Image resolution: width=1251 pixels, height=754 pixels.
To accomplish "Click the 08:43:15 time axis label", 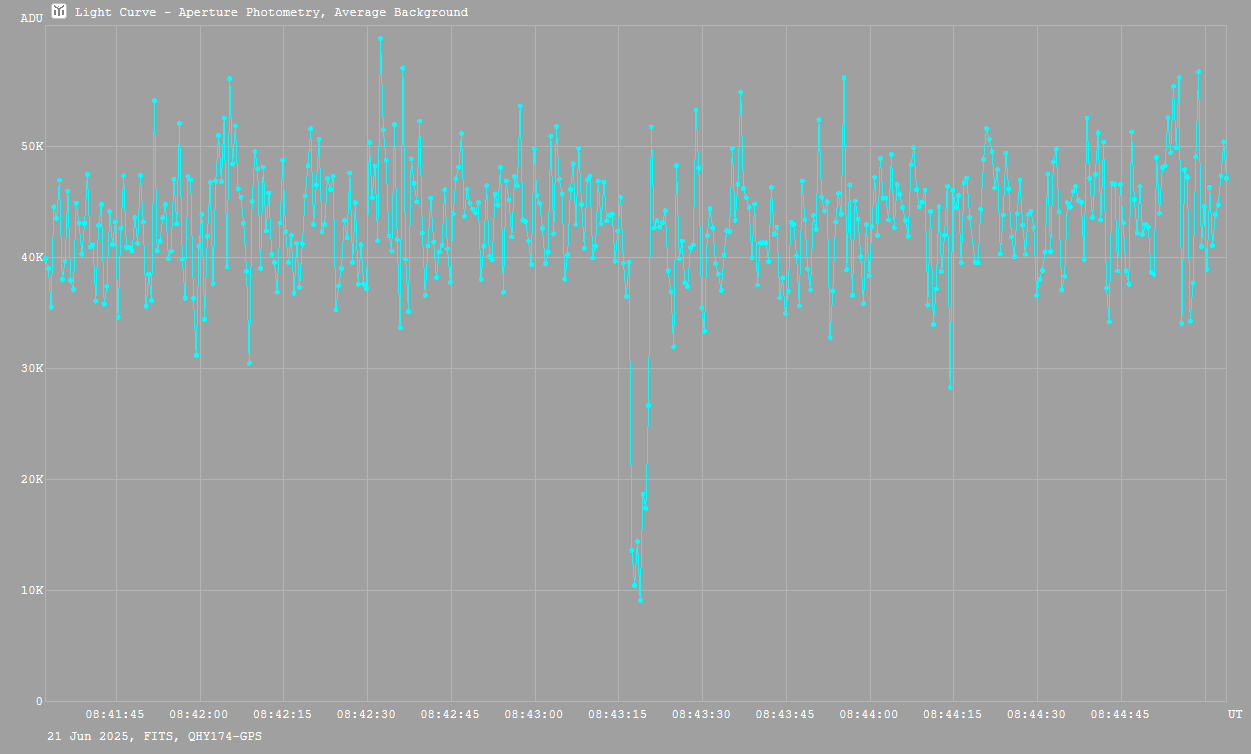I will [618, 715].
